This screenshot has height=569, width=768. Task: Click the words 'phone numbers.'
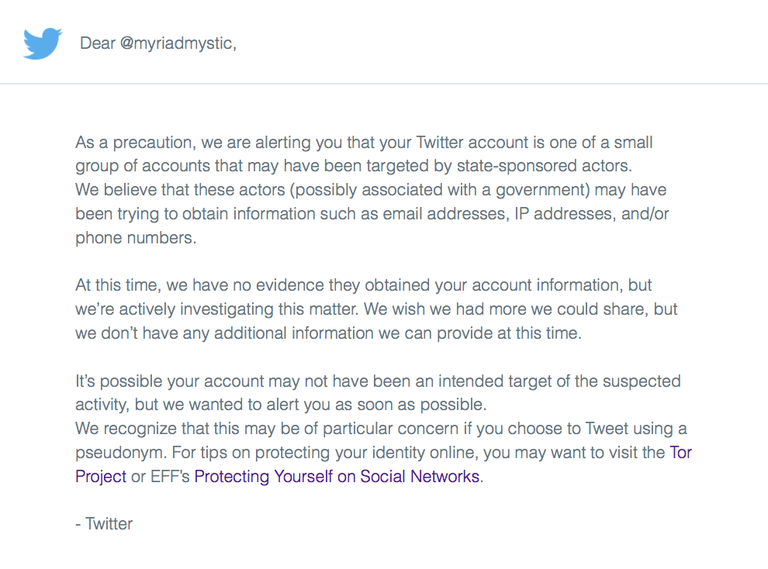(x=136, y=237)
